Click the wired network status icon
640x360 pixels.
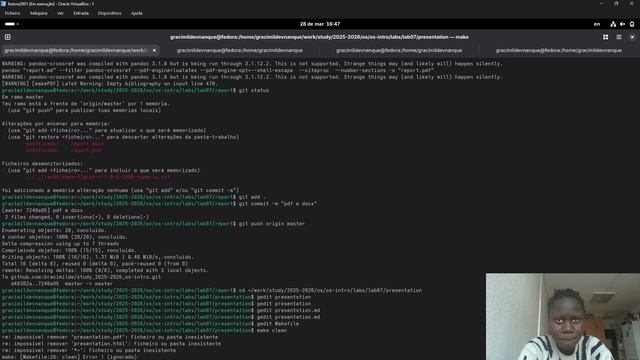(613, 24)
